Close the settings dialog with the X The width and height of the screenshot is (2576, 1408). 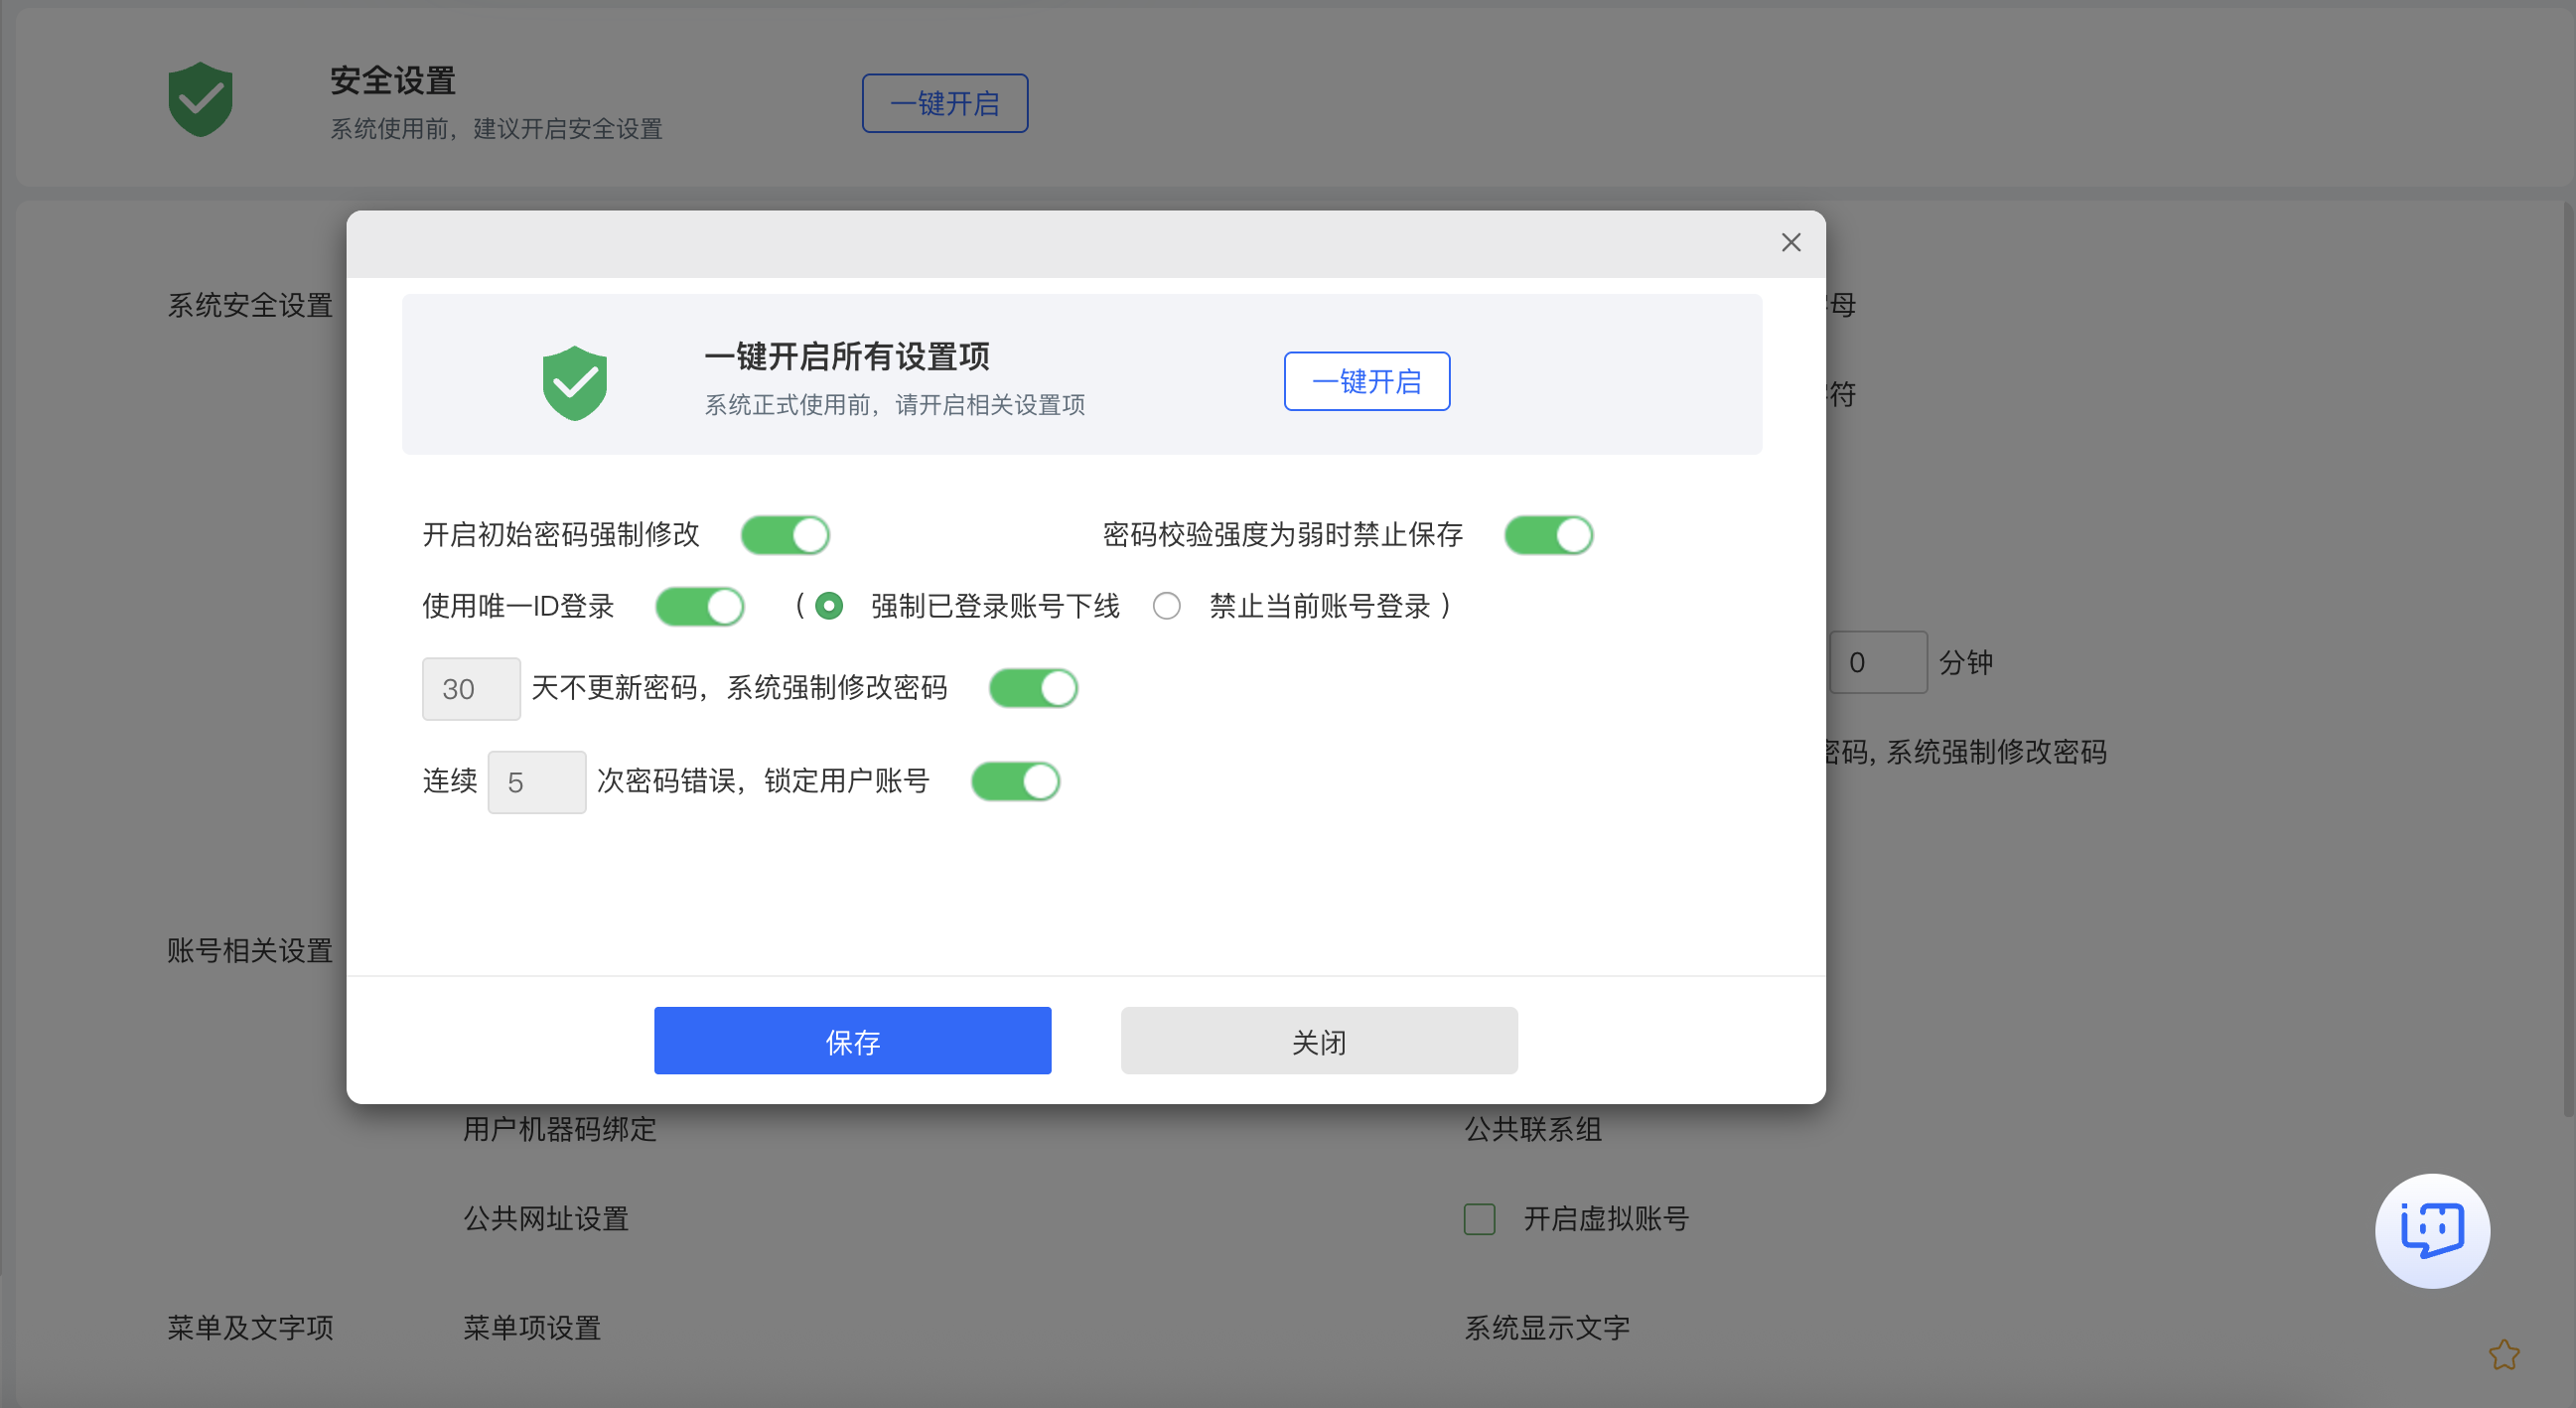coord(1790,242)
